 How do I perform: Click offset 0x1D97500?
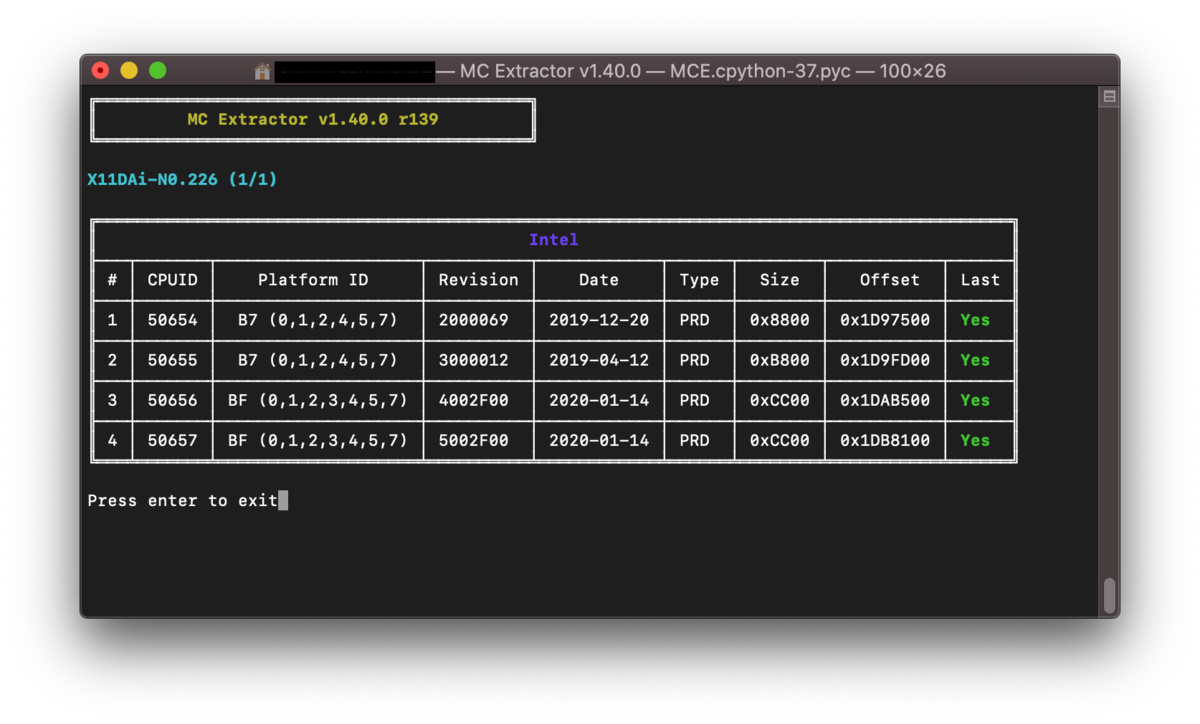click(x=885, y=320)
